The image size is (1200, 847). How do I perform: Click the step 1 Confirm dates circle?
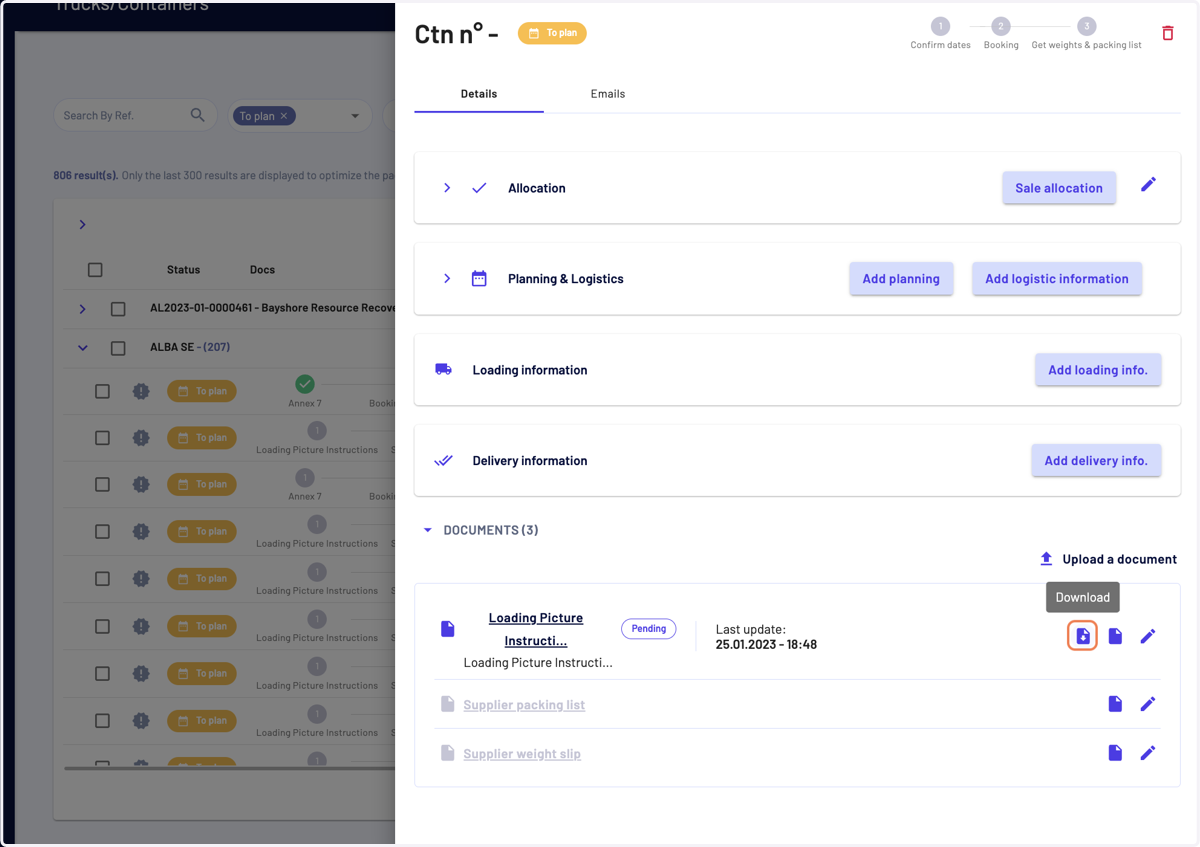(940, 26)
